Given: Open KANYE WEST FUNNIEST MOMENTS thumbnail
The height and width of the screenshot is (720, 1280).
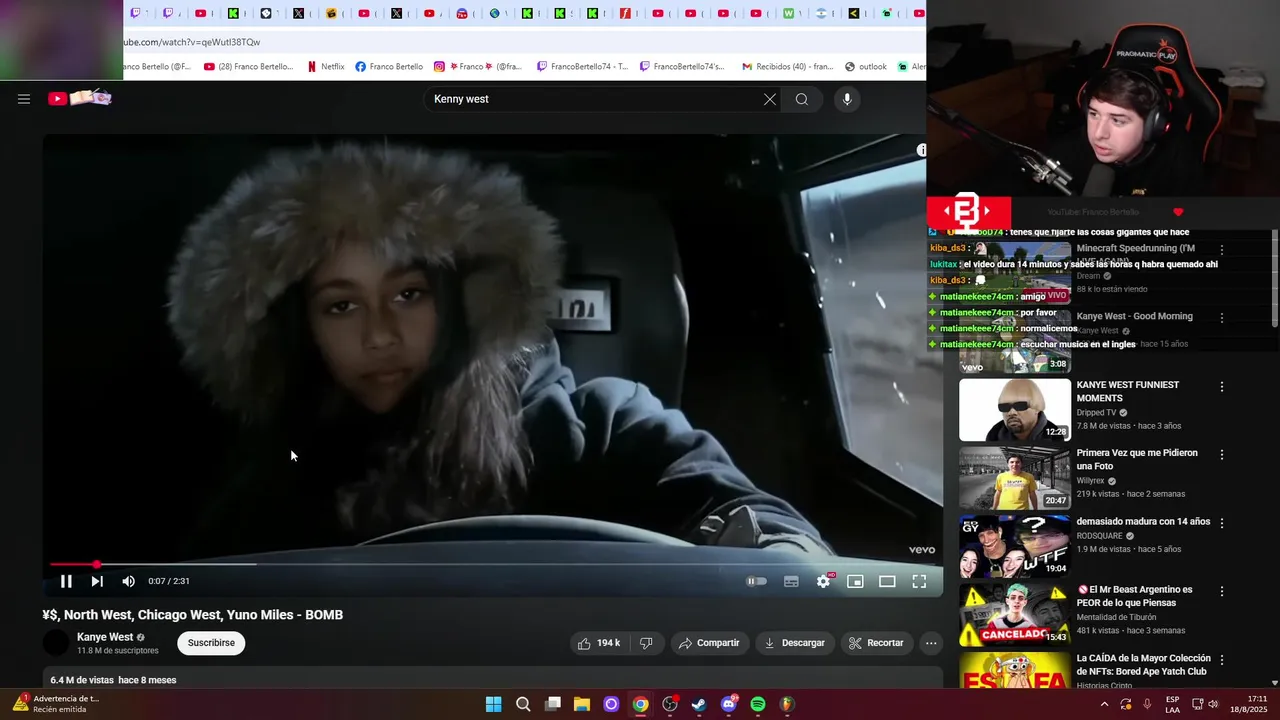Looking at the screenshot, I should [1015, 410].
